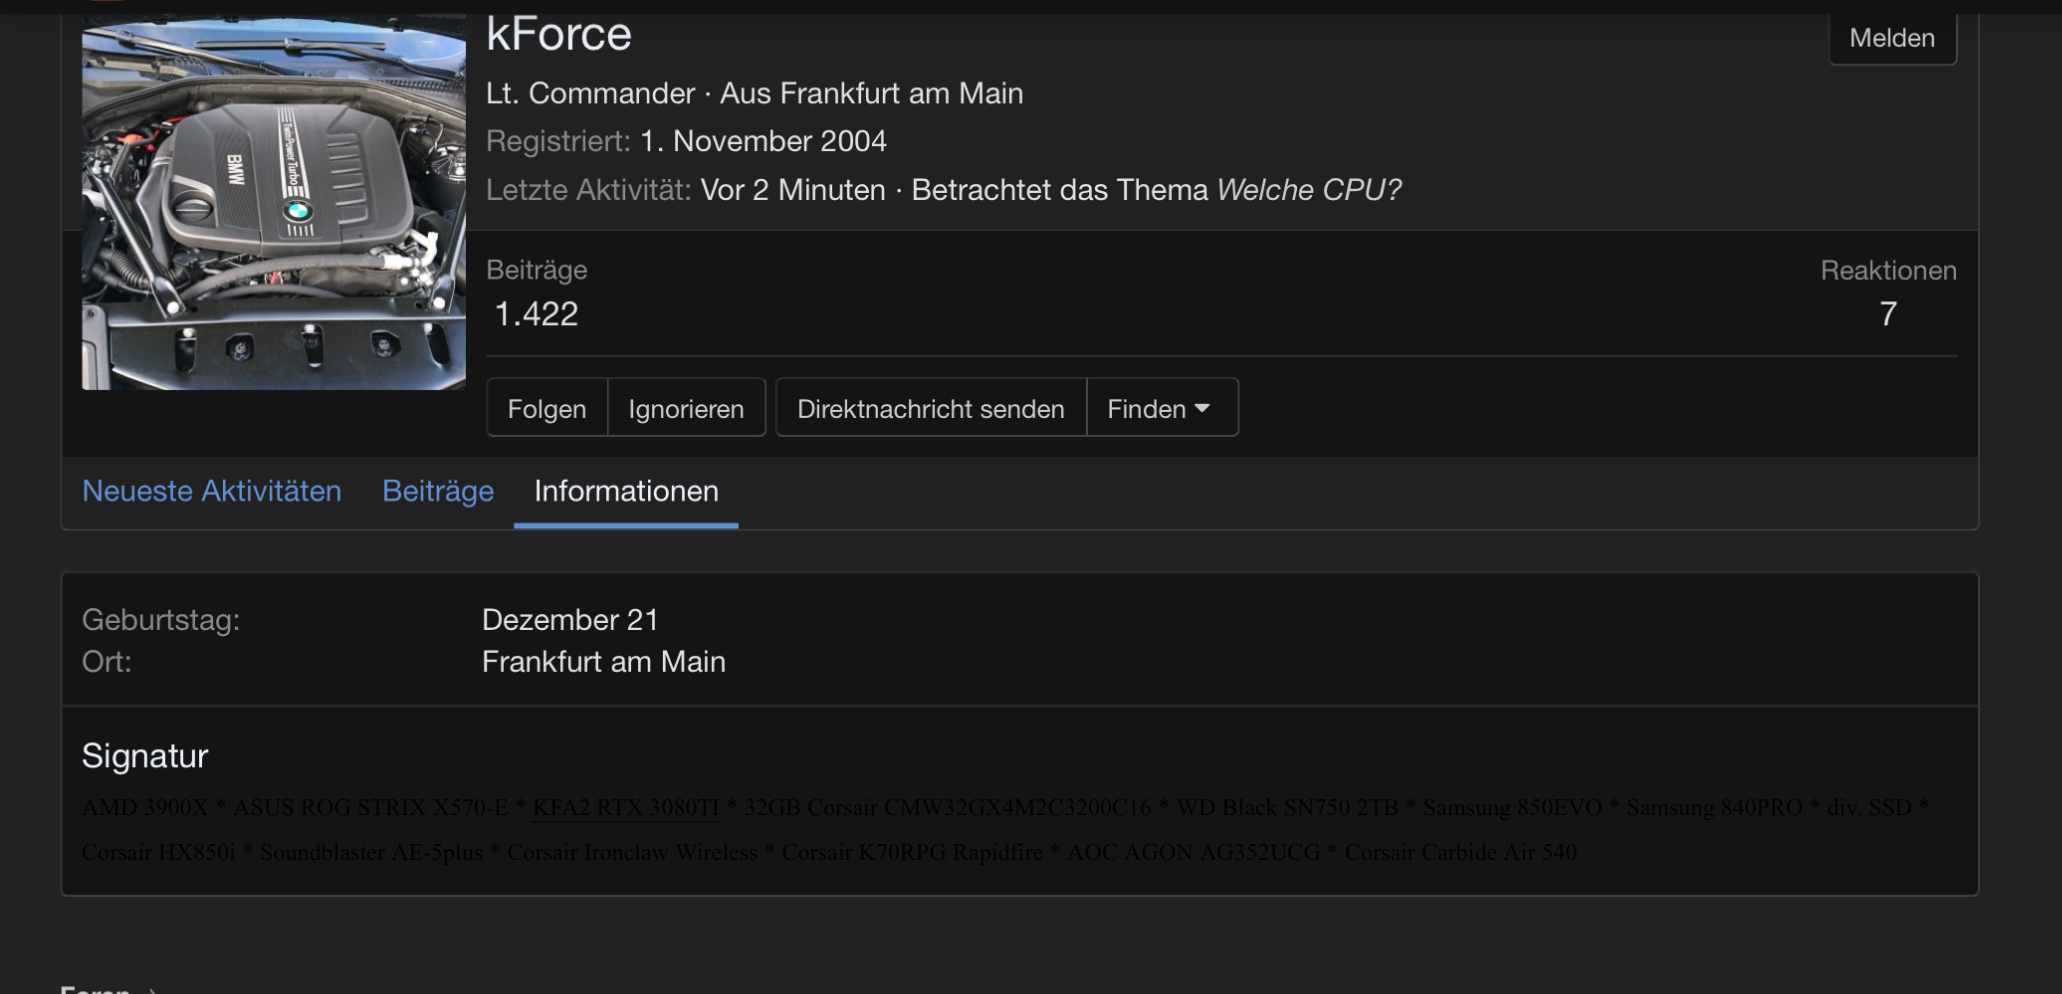The width and height of the screenshot is (2062, 994).
Task: Click Frankfurt am Main in the Ort row
Action: pos(603,662)
